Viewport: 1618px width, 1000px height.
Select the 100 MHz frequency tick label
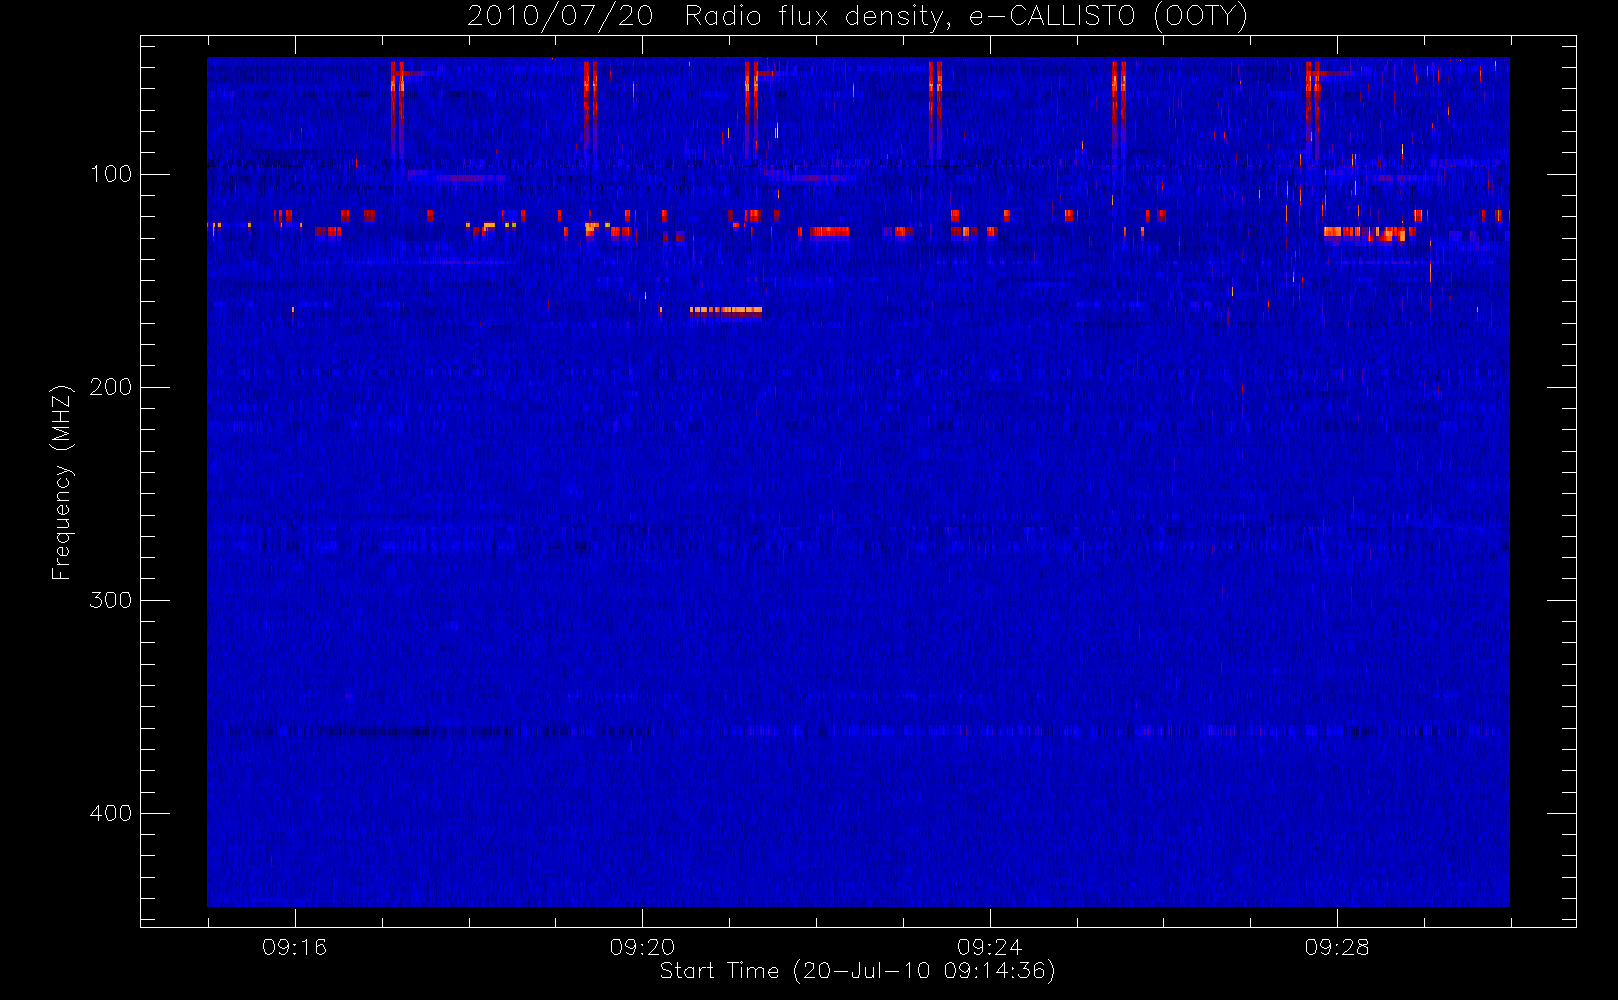[111, 174]
